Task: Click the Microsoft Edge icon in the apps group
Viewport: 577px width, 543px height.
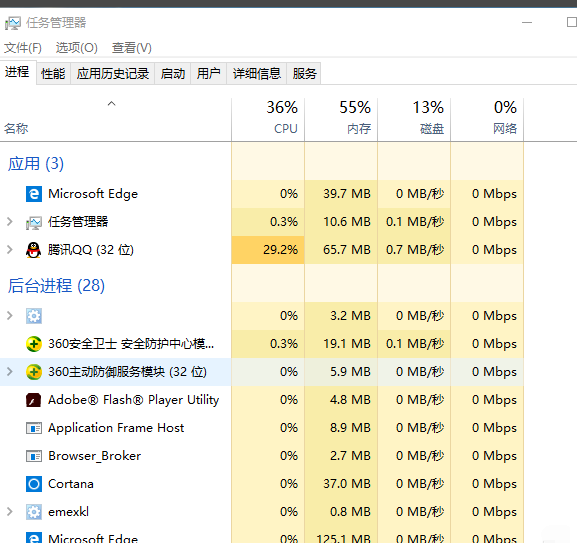Action: [34, 194]
